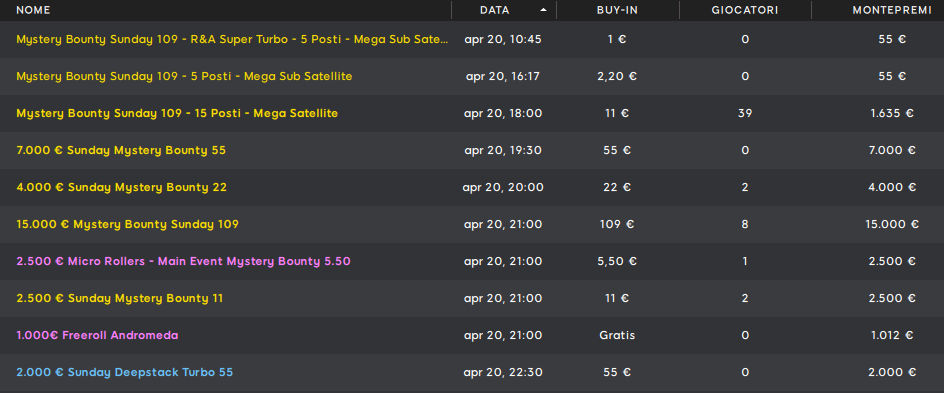
Task: Click the Gratis buy-in cell
Action: click(617, 335)
